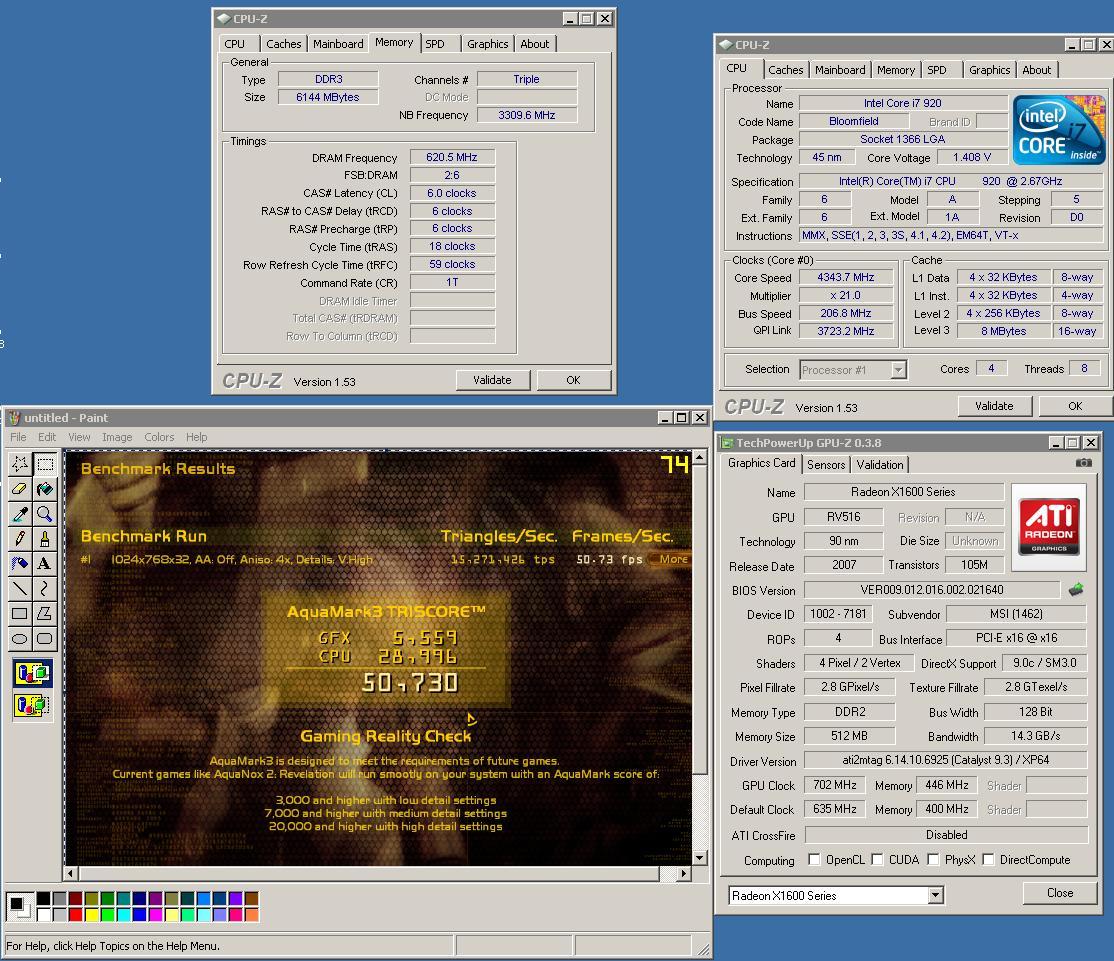1114x961 pixels.
Task: Click the Close button in GPU-Z
Action: (1059, 893)
